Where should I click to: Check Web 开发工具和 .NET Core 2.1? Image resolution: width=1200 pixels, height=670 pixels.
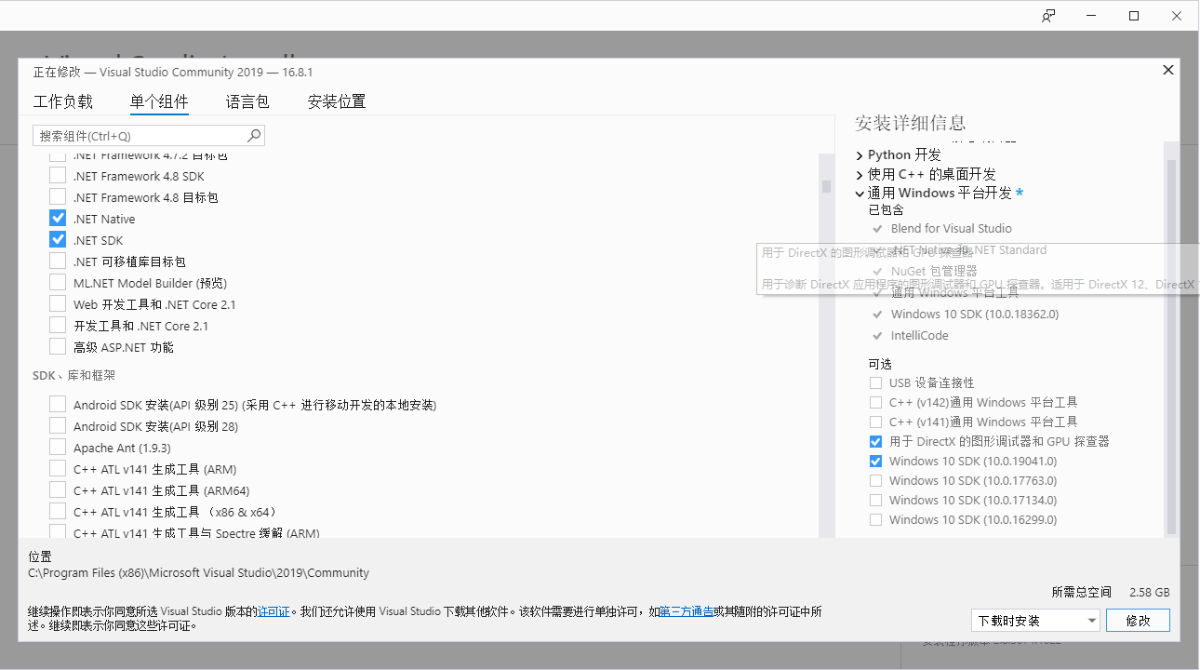[x=58, y=304]
